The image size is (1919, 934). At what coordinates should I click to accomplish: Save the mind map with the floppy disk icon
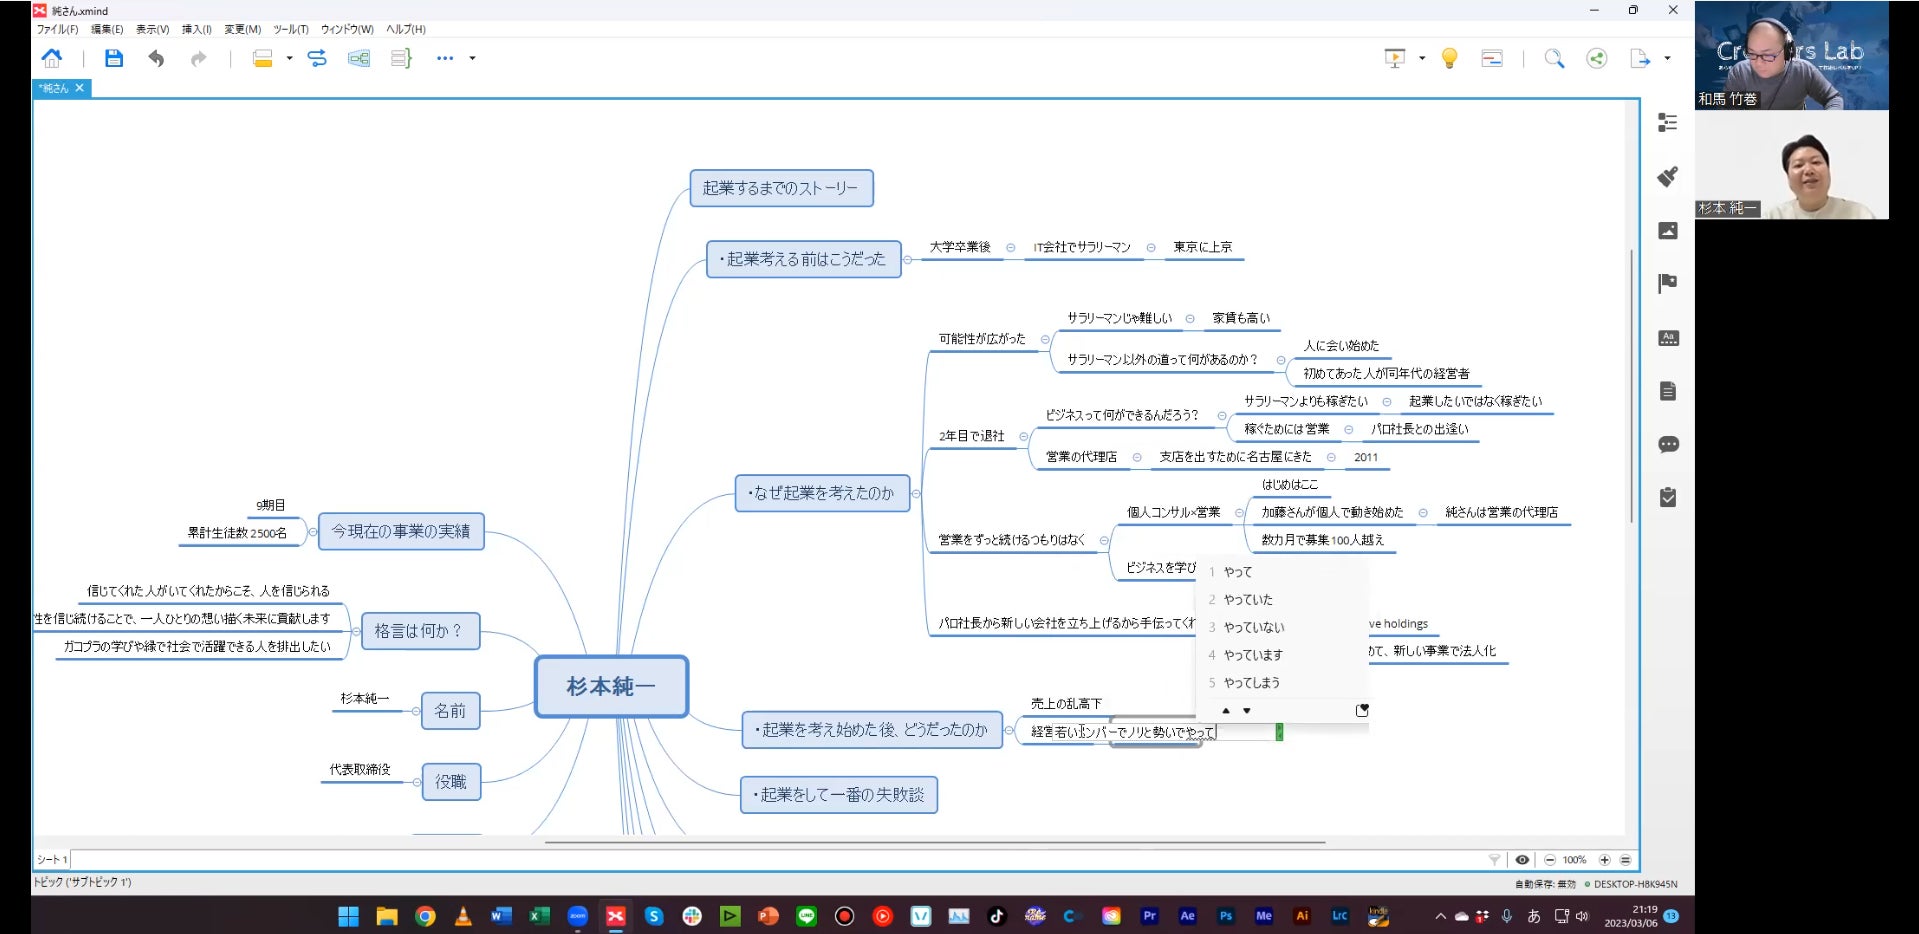[x=114, y=59]
